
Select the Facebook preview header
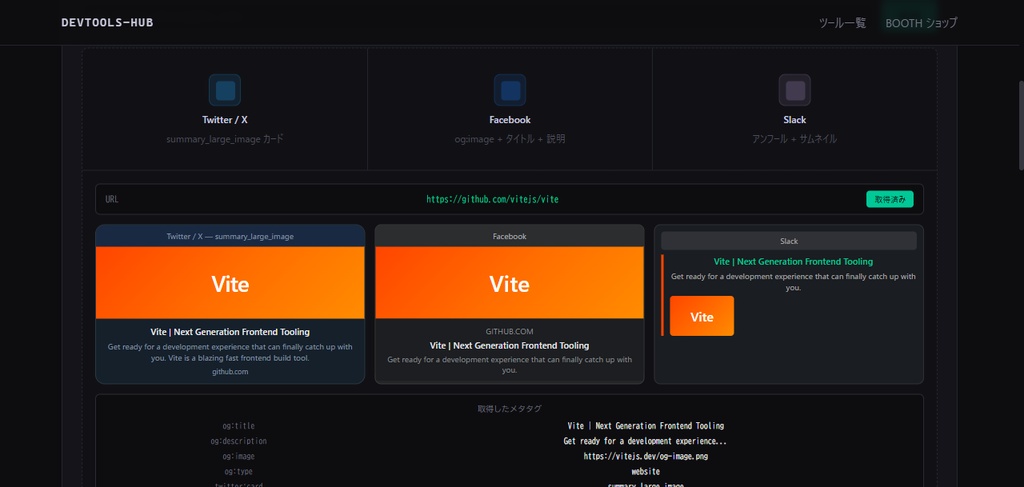click(x=509, y=236)
